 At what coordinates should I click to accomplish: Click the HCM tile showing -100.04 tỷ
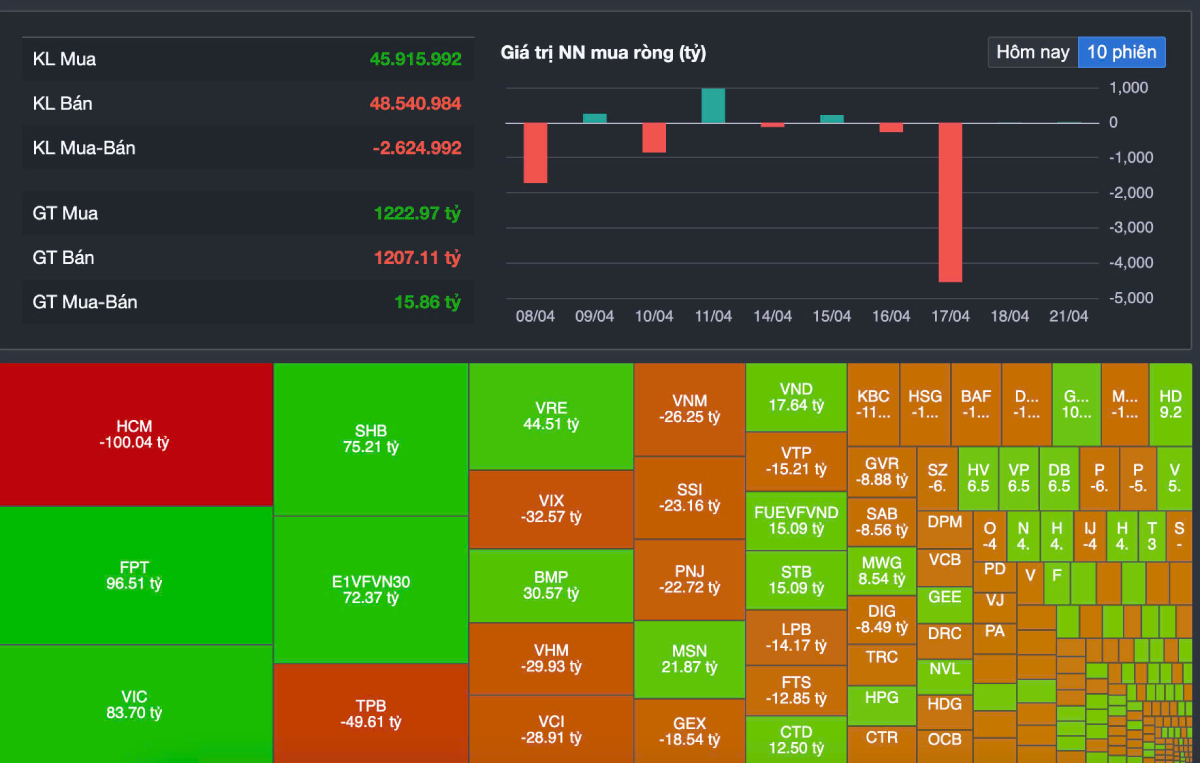[x=136, y=434]
